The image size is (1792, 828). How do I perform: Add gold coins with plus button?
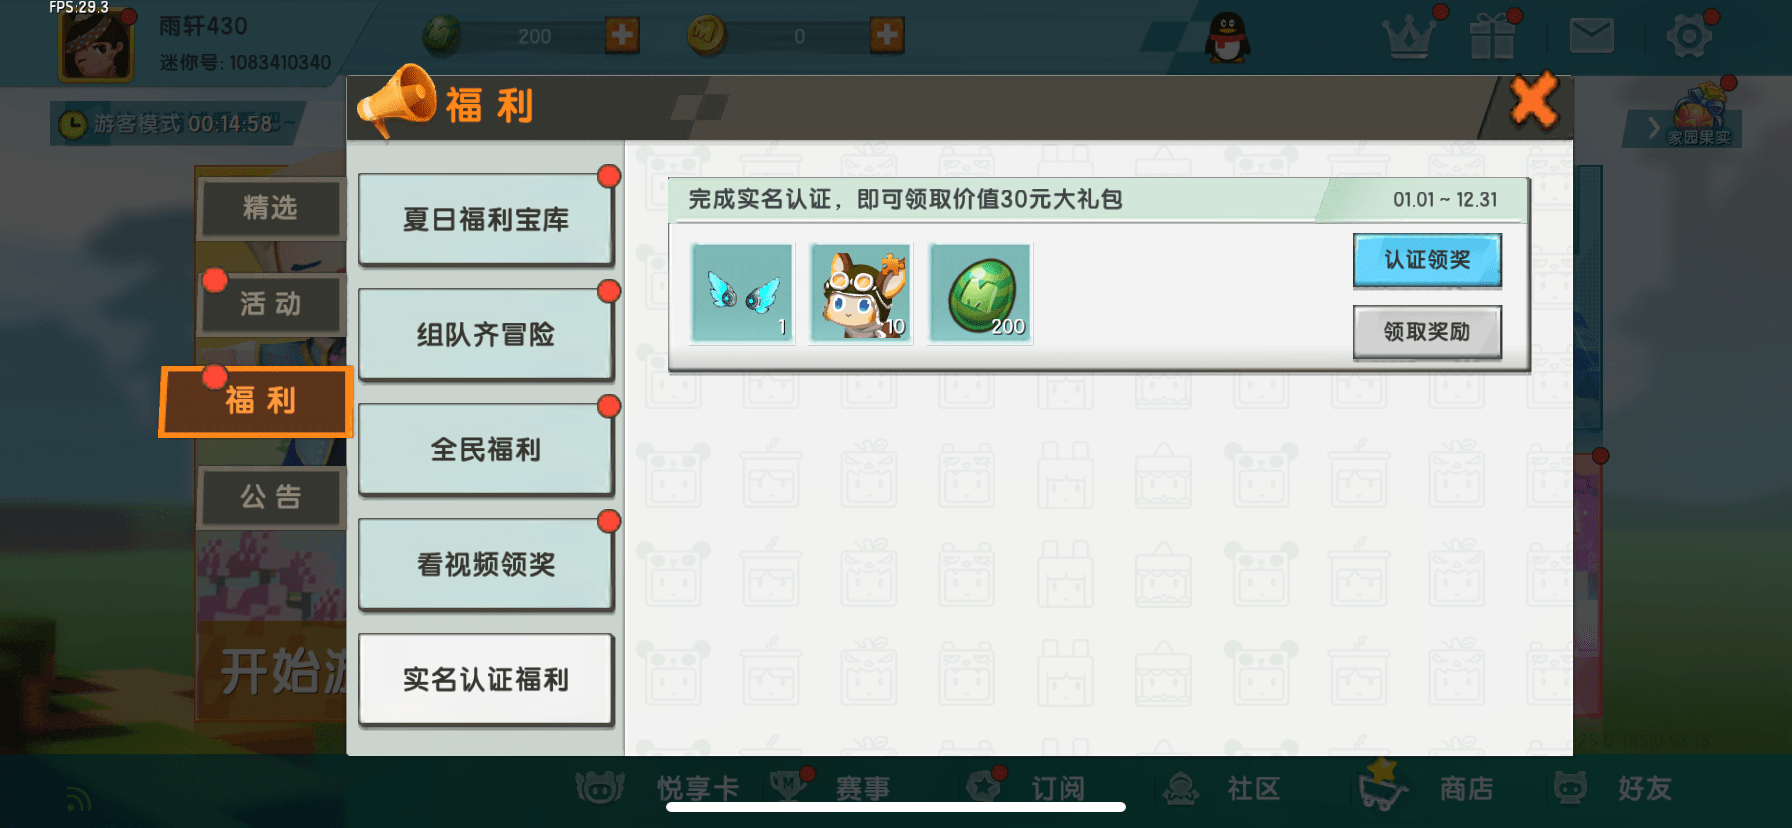(x=886, y=36)
